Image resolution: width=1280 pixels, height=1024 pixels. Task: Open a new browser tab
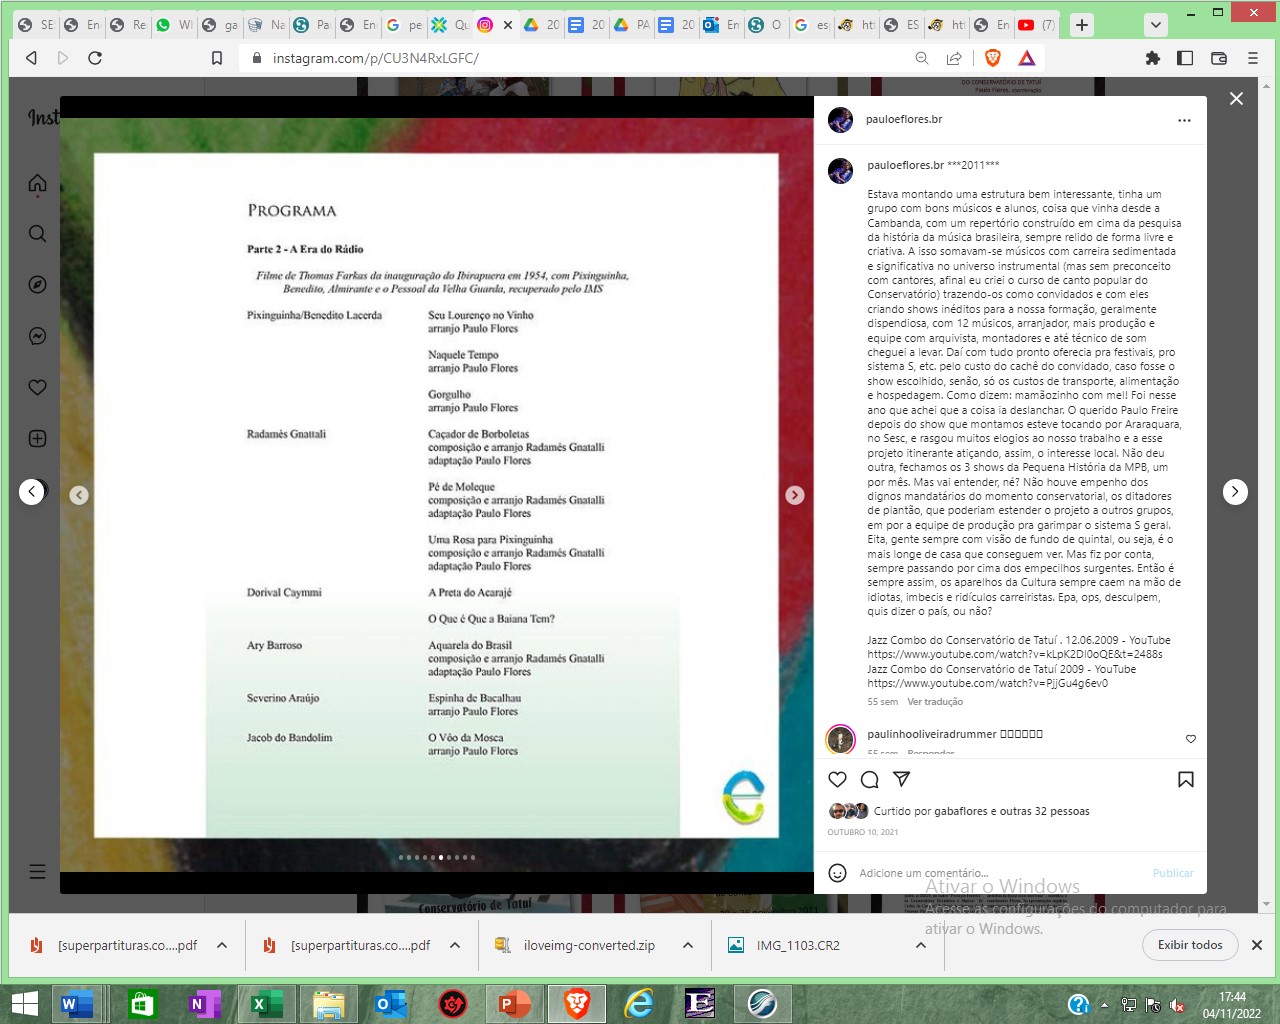[1082, 25]
